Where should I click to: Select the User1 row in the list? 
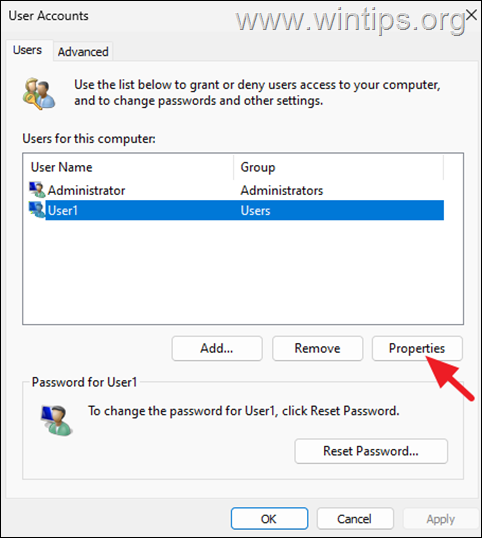click(x=236, y=210)
